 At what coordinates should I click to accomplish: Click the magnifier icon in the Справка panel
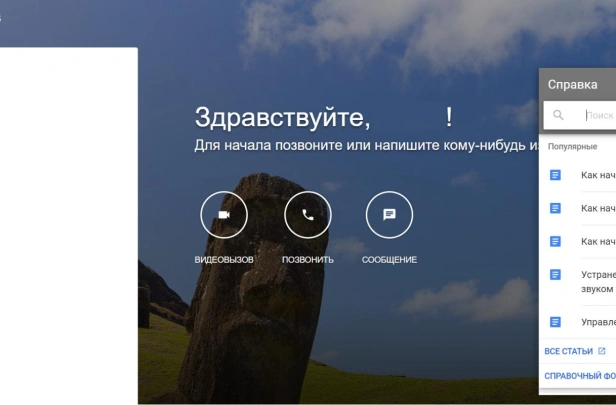click(558, 115)
